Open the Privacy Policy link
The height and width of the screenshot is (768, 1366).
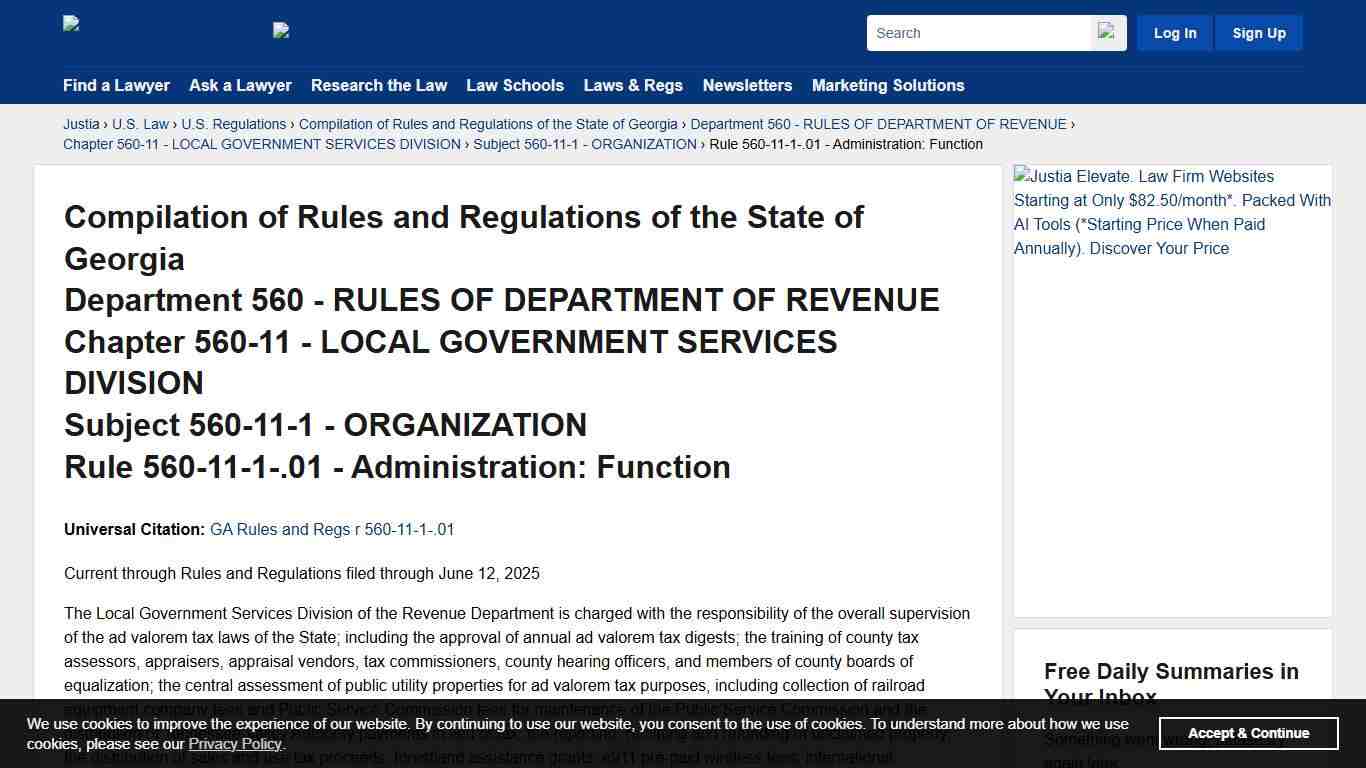click(235, 743)
